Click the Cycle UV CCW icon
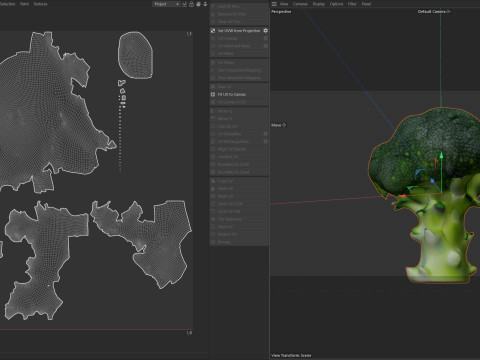The height and width of the screenshot is (360, 480). coord(213,204)
